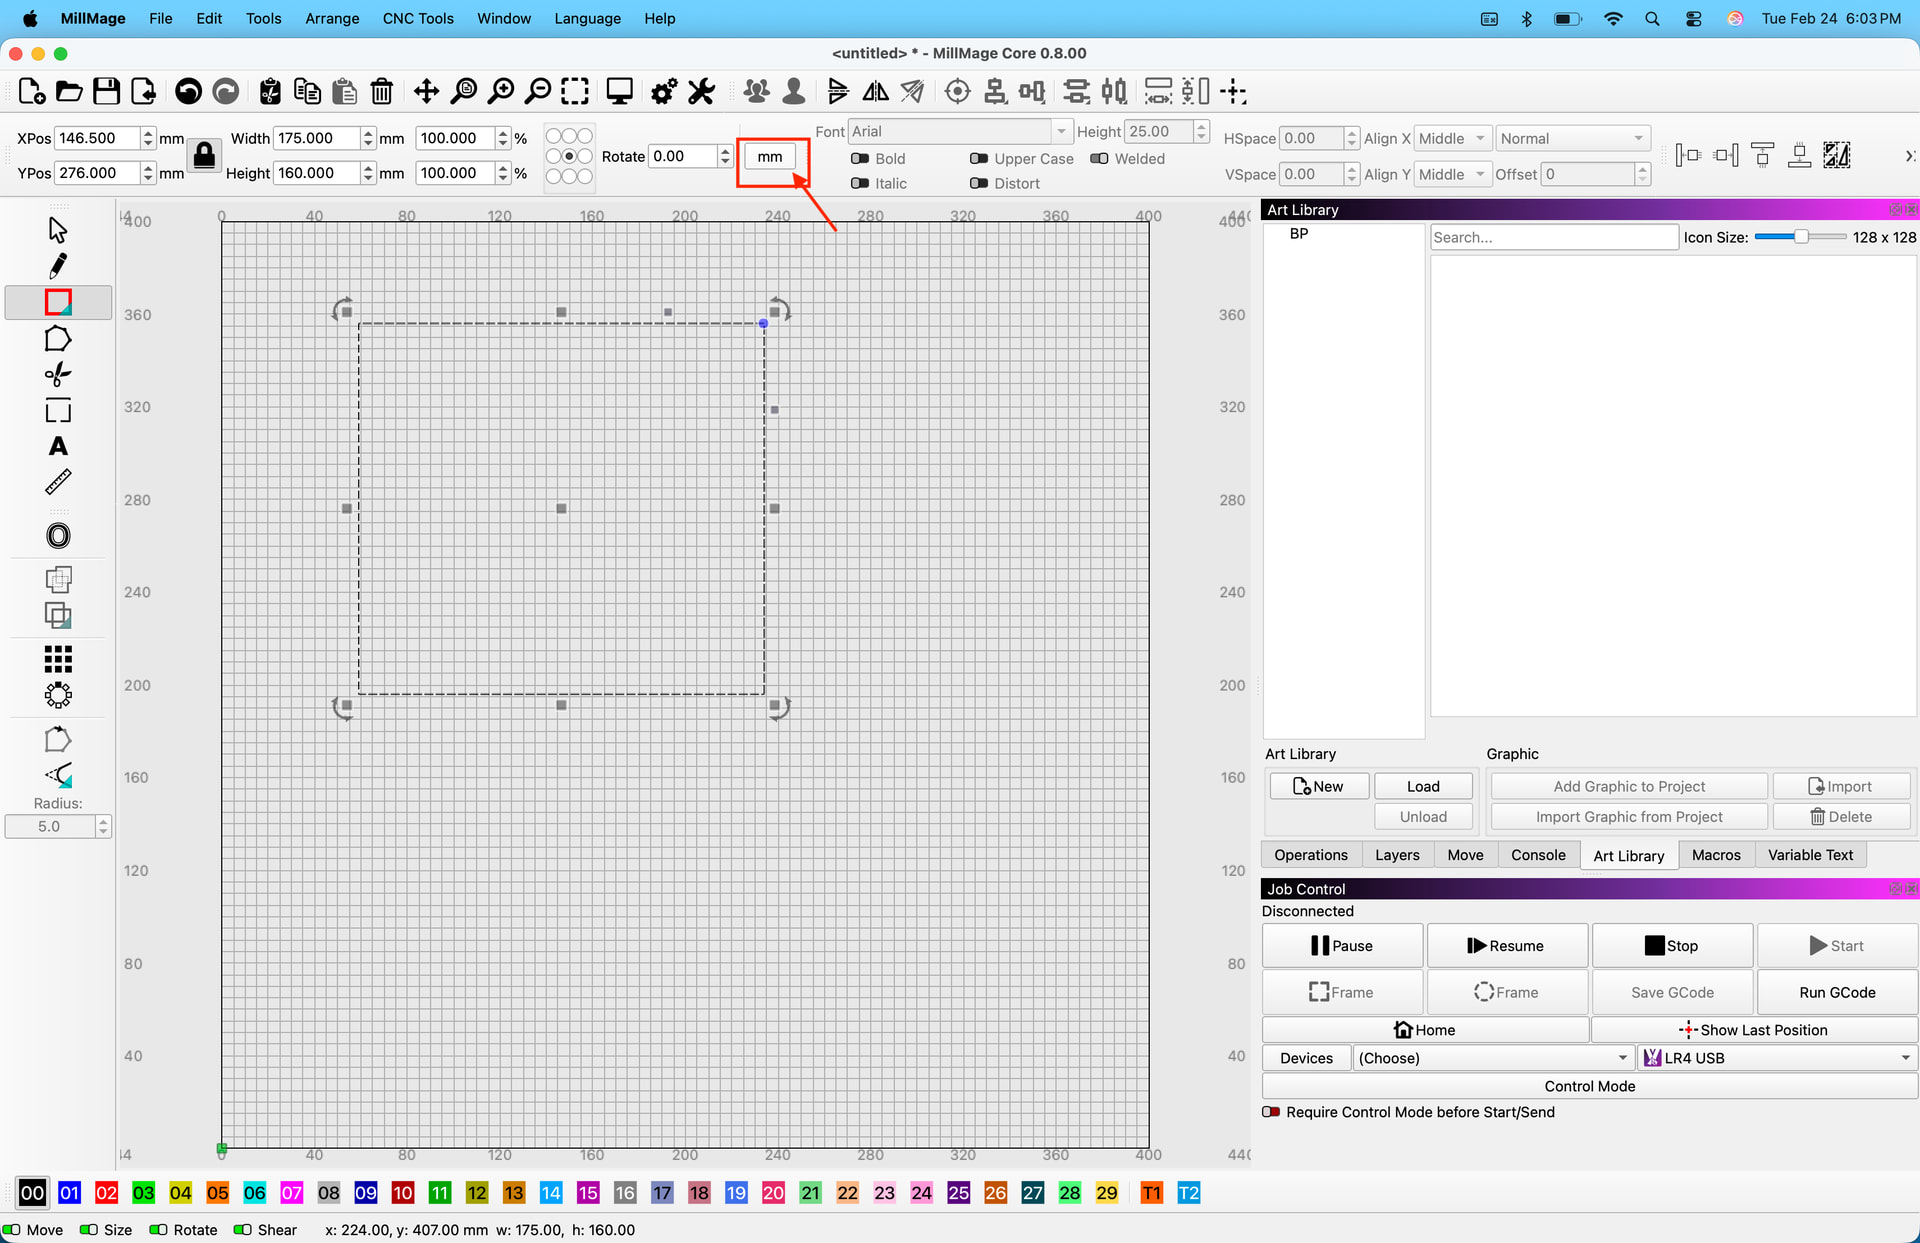The image size is (1920, 1243).
Task: Select the pencil Draw Lines tool
Action: tap(58, 266)
